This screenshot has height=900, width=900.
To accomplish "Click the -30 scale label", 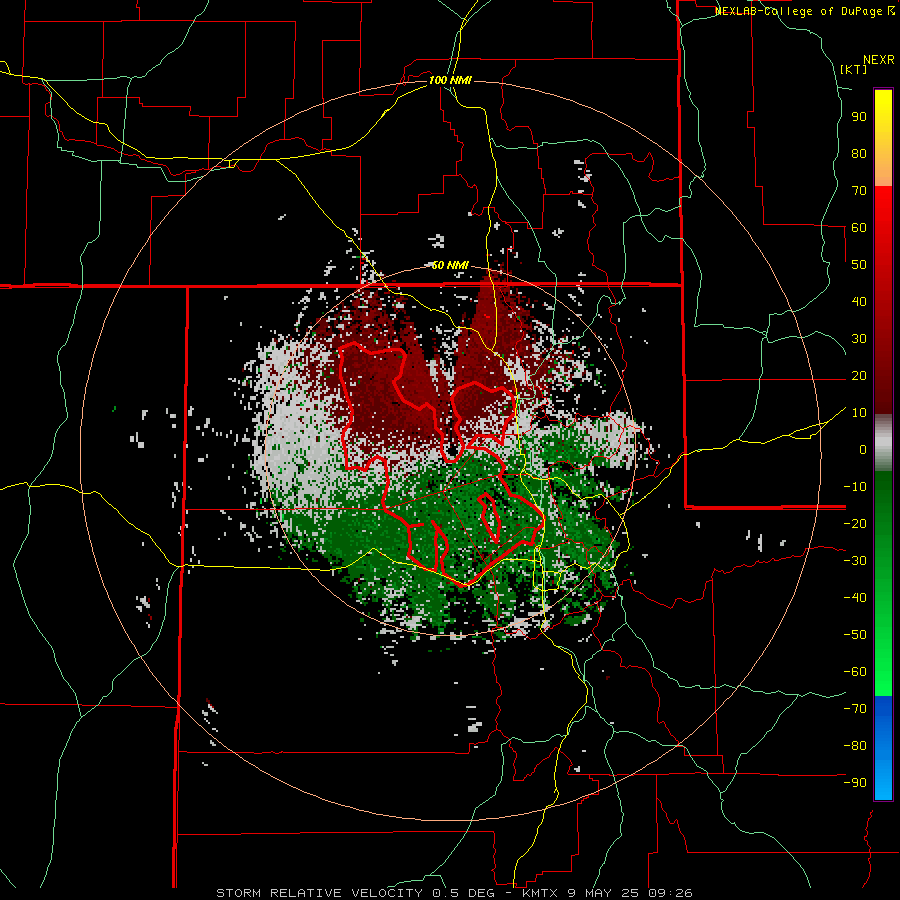I will [x=856, y=561].
